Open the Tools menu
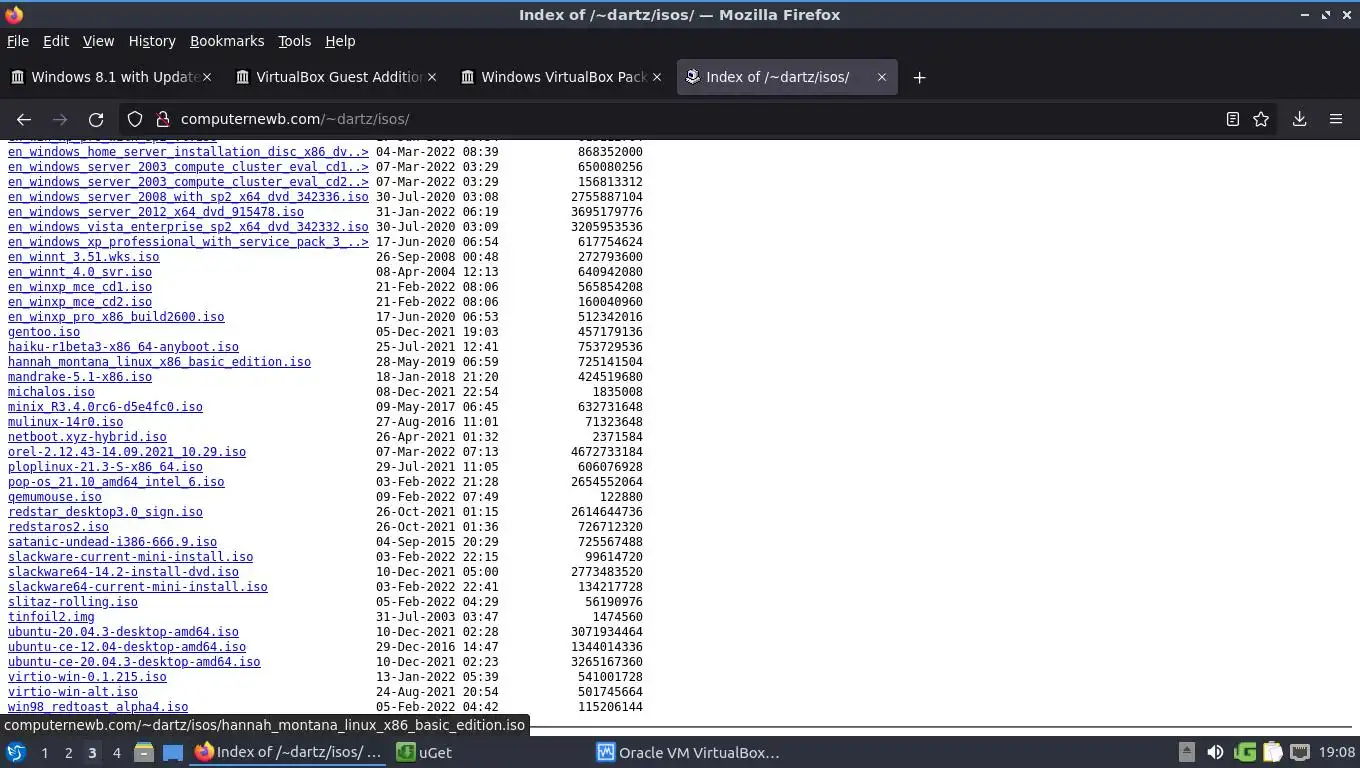Viewport: 1360px width, 768px height. coord(294,41)
